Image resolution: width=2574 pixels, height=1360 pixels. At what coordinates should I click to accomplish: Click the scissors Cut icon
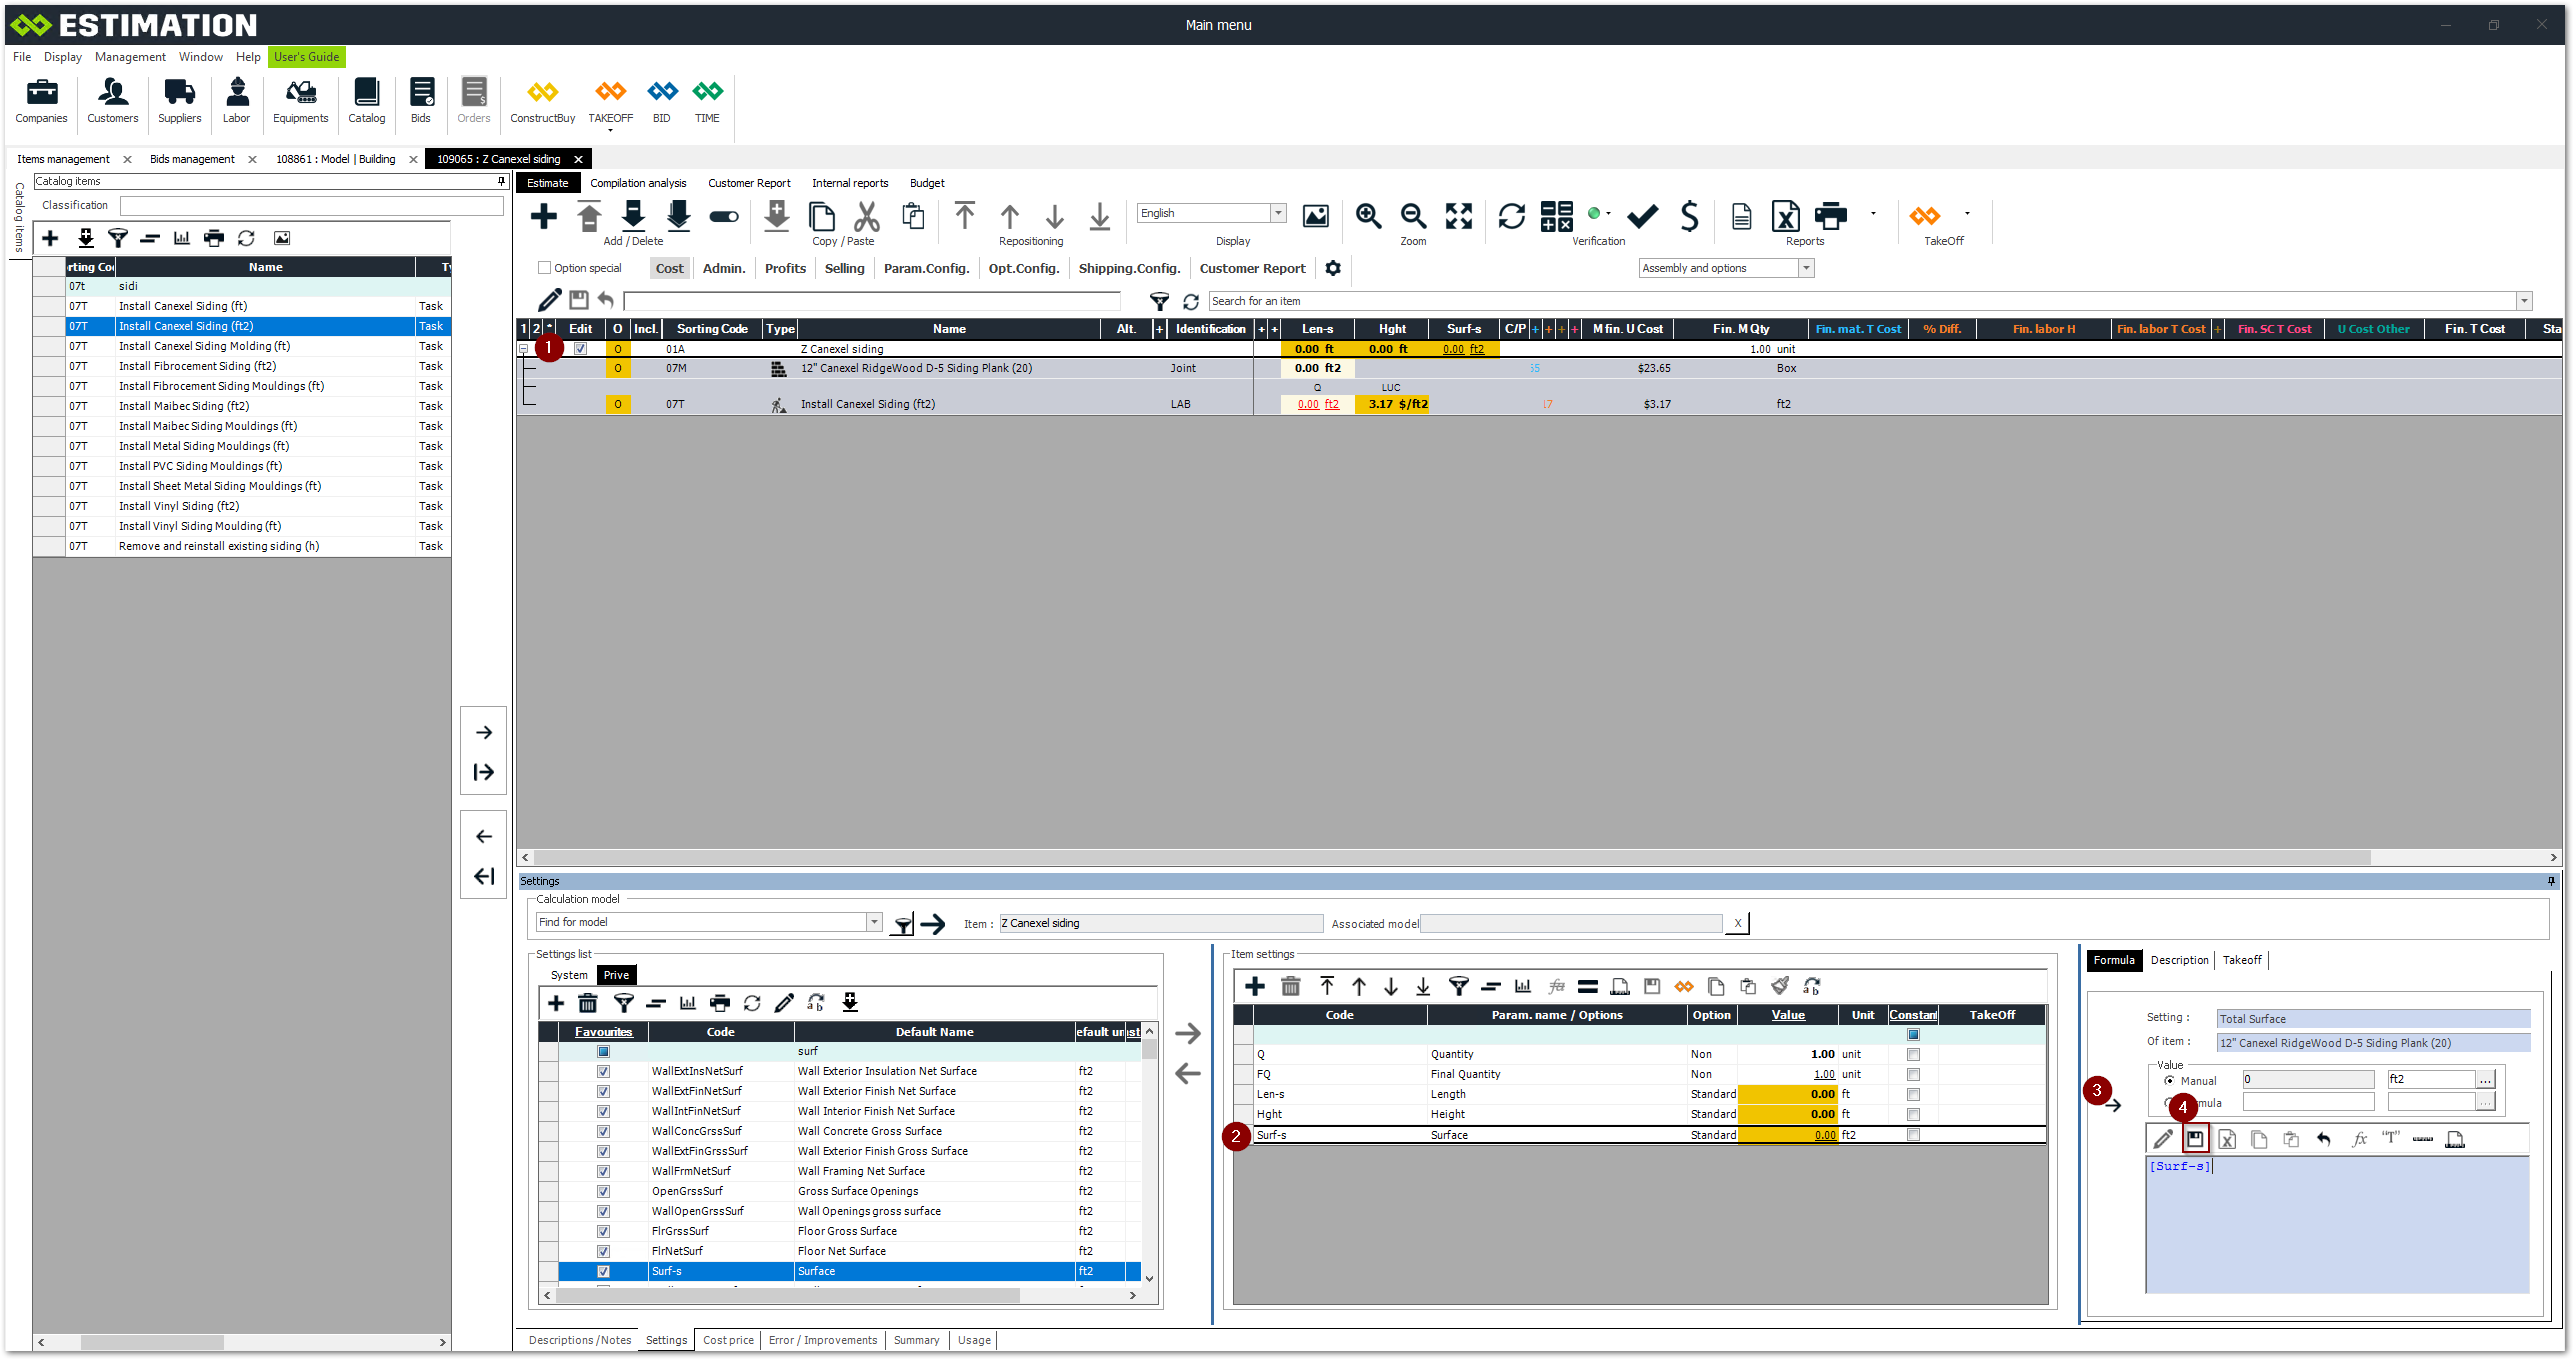point(866,215)
